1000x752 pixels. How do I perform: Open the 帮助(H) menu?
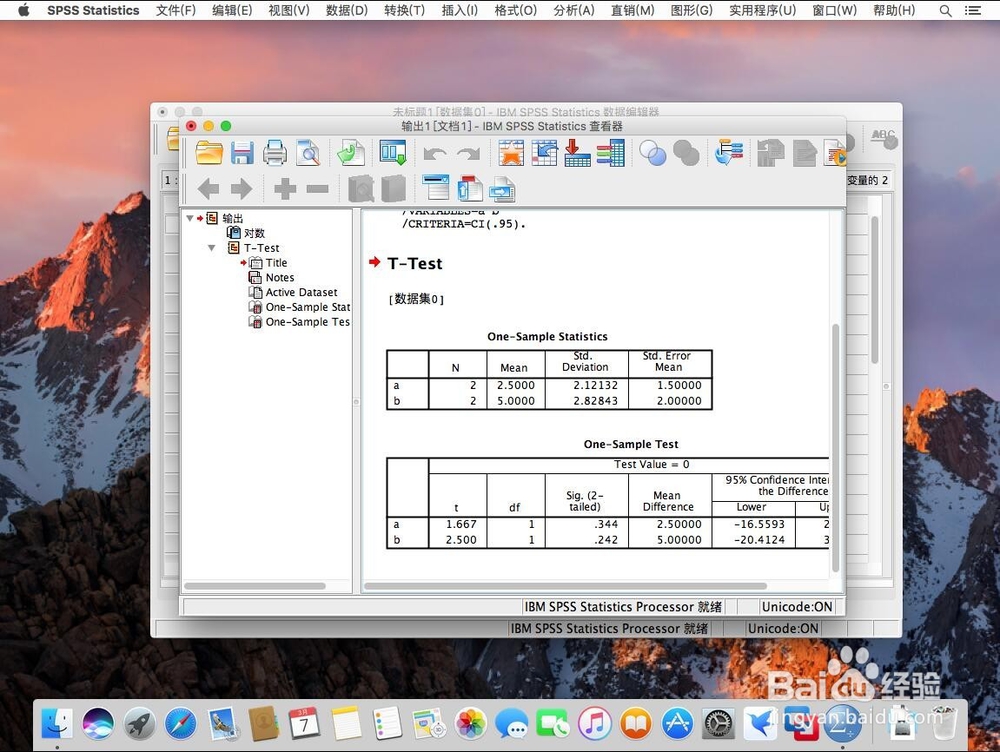point(893,10)
